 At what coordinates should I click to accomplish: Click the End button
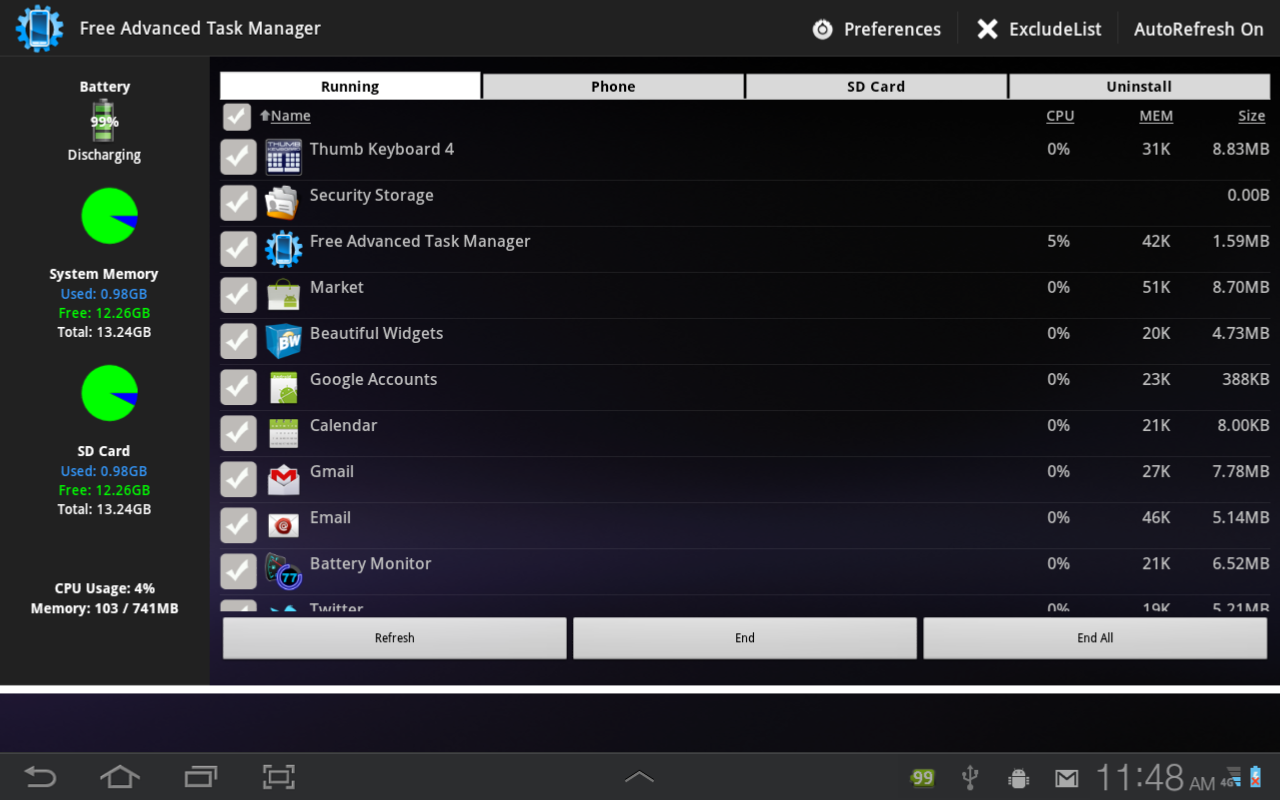pyautogui.click(x=745, y=638)
